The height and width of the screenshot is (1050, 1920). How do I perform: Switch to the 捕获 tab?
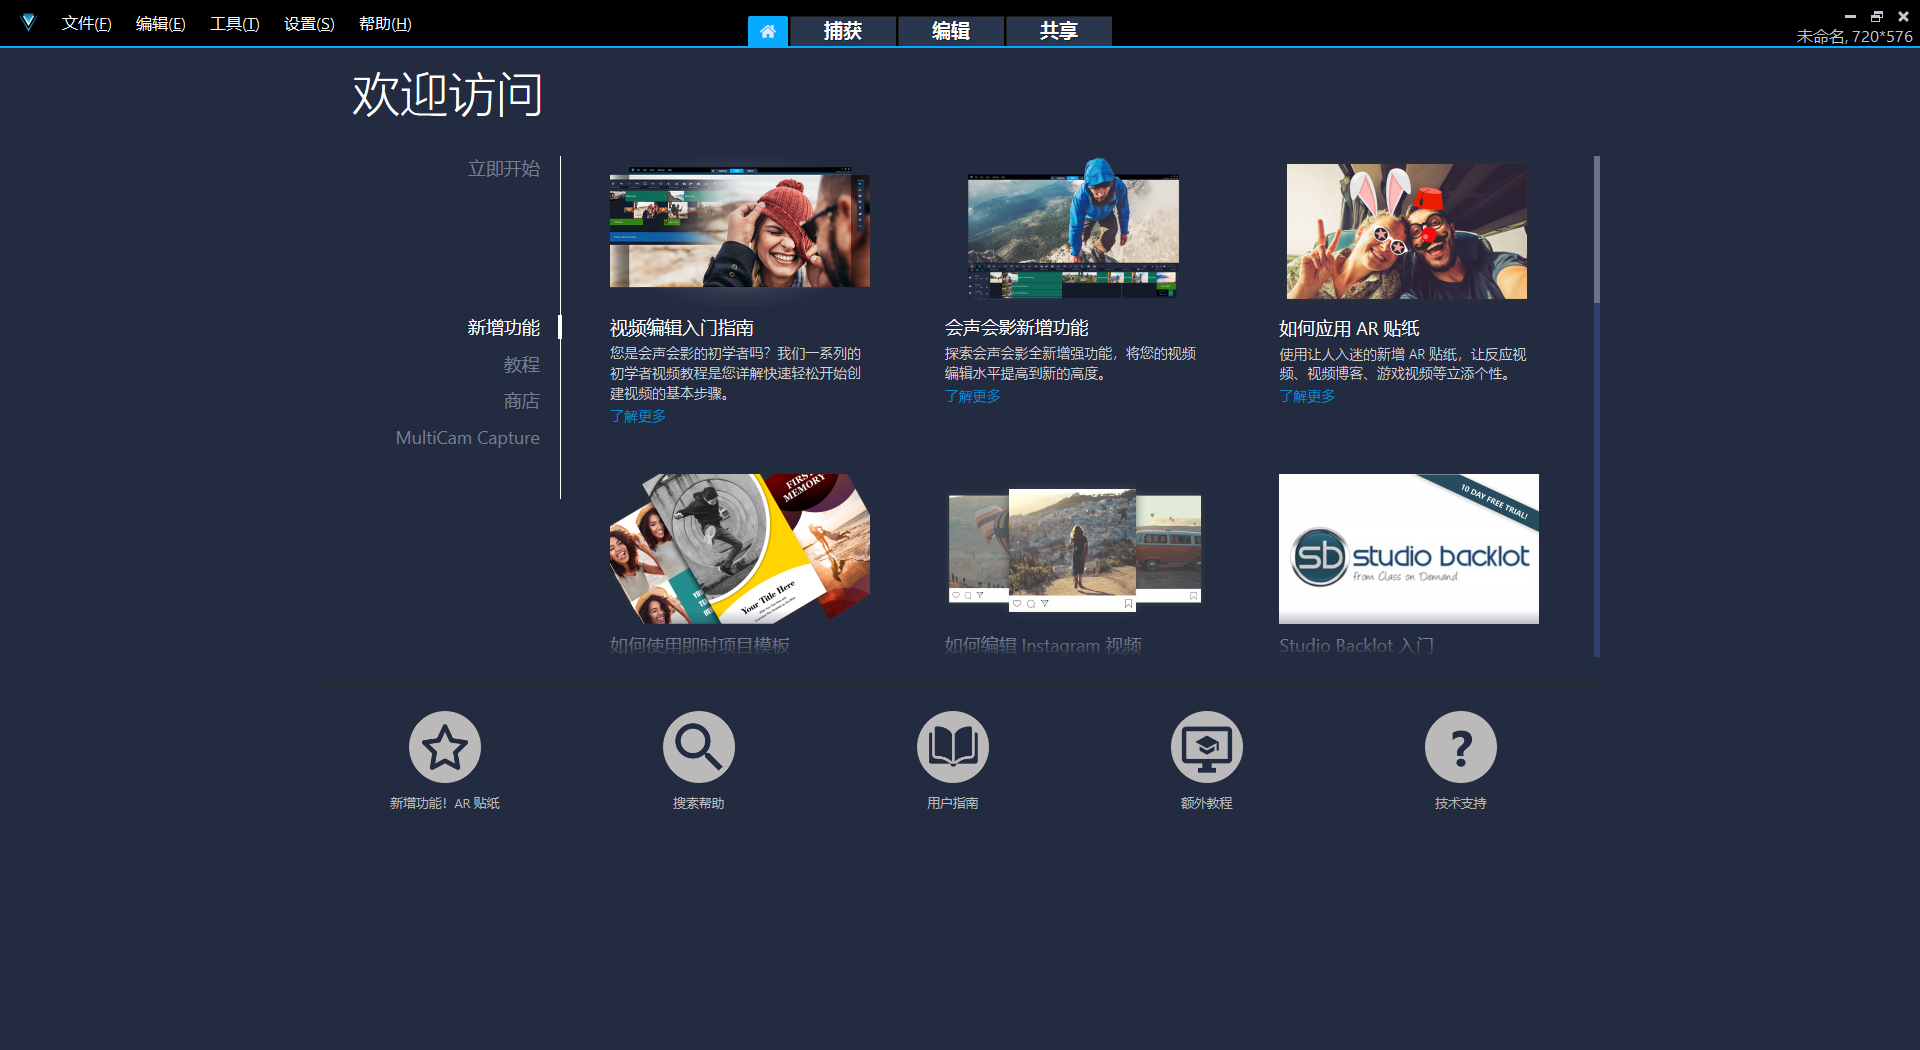[x=843, y=31]
